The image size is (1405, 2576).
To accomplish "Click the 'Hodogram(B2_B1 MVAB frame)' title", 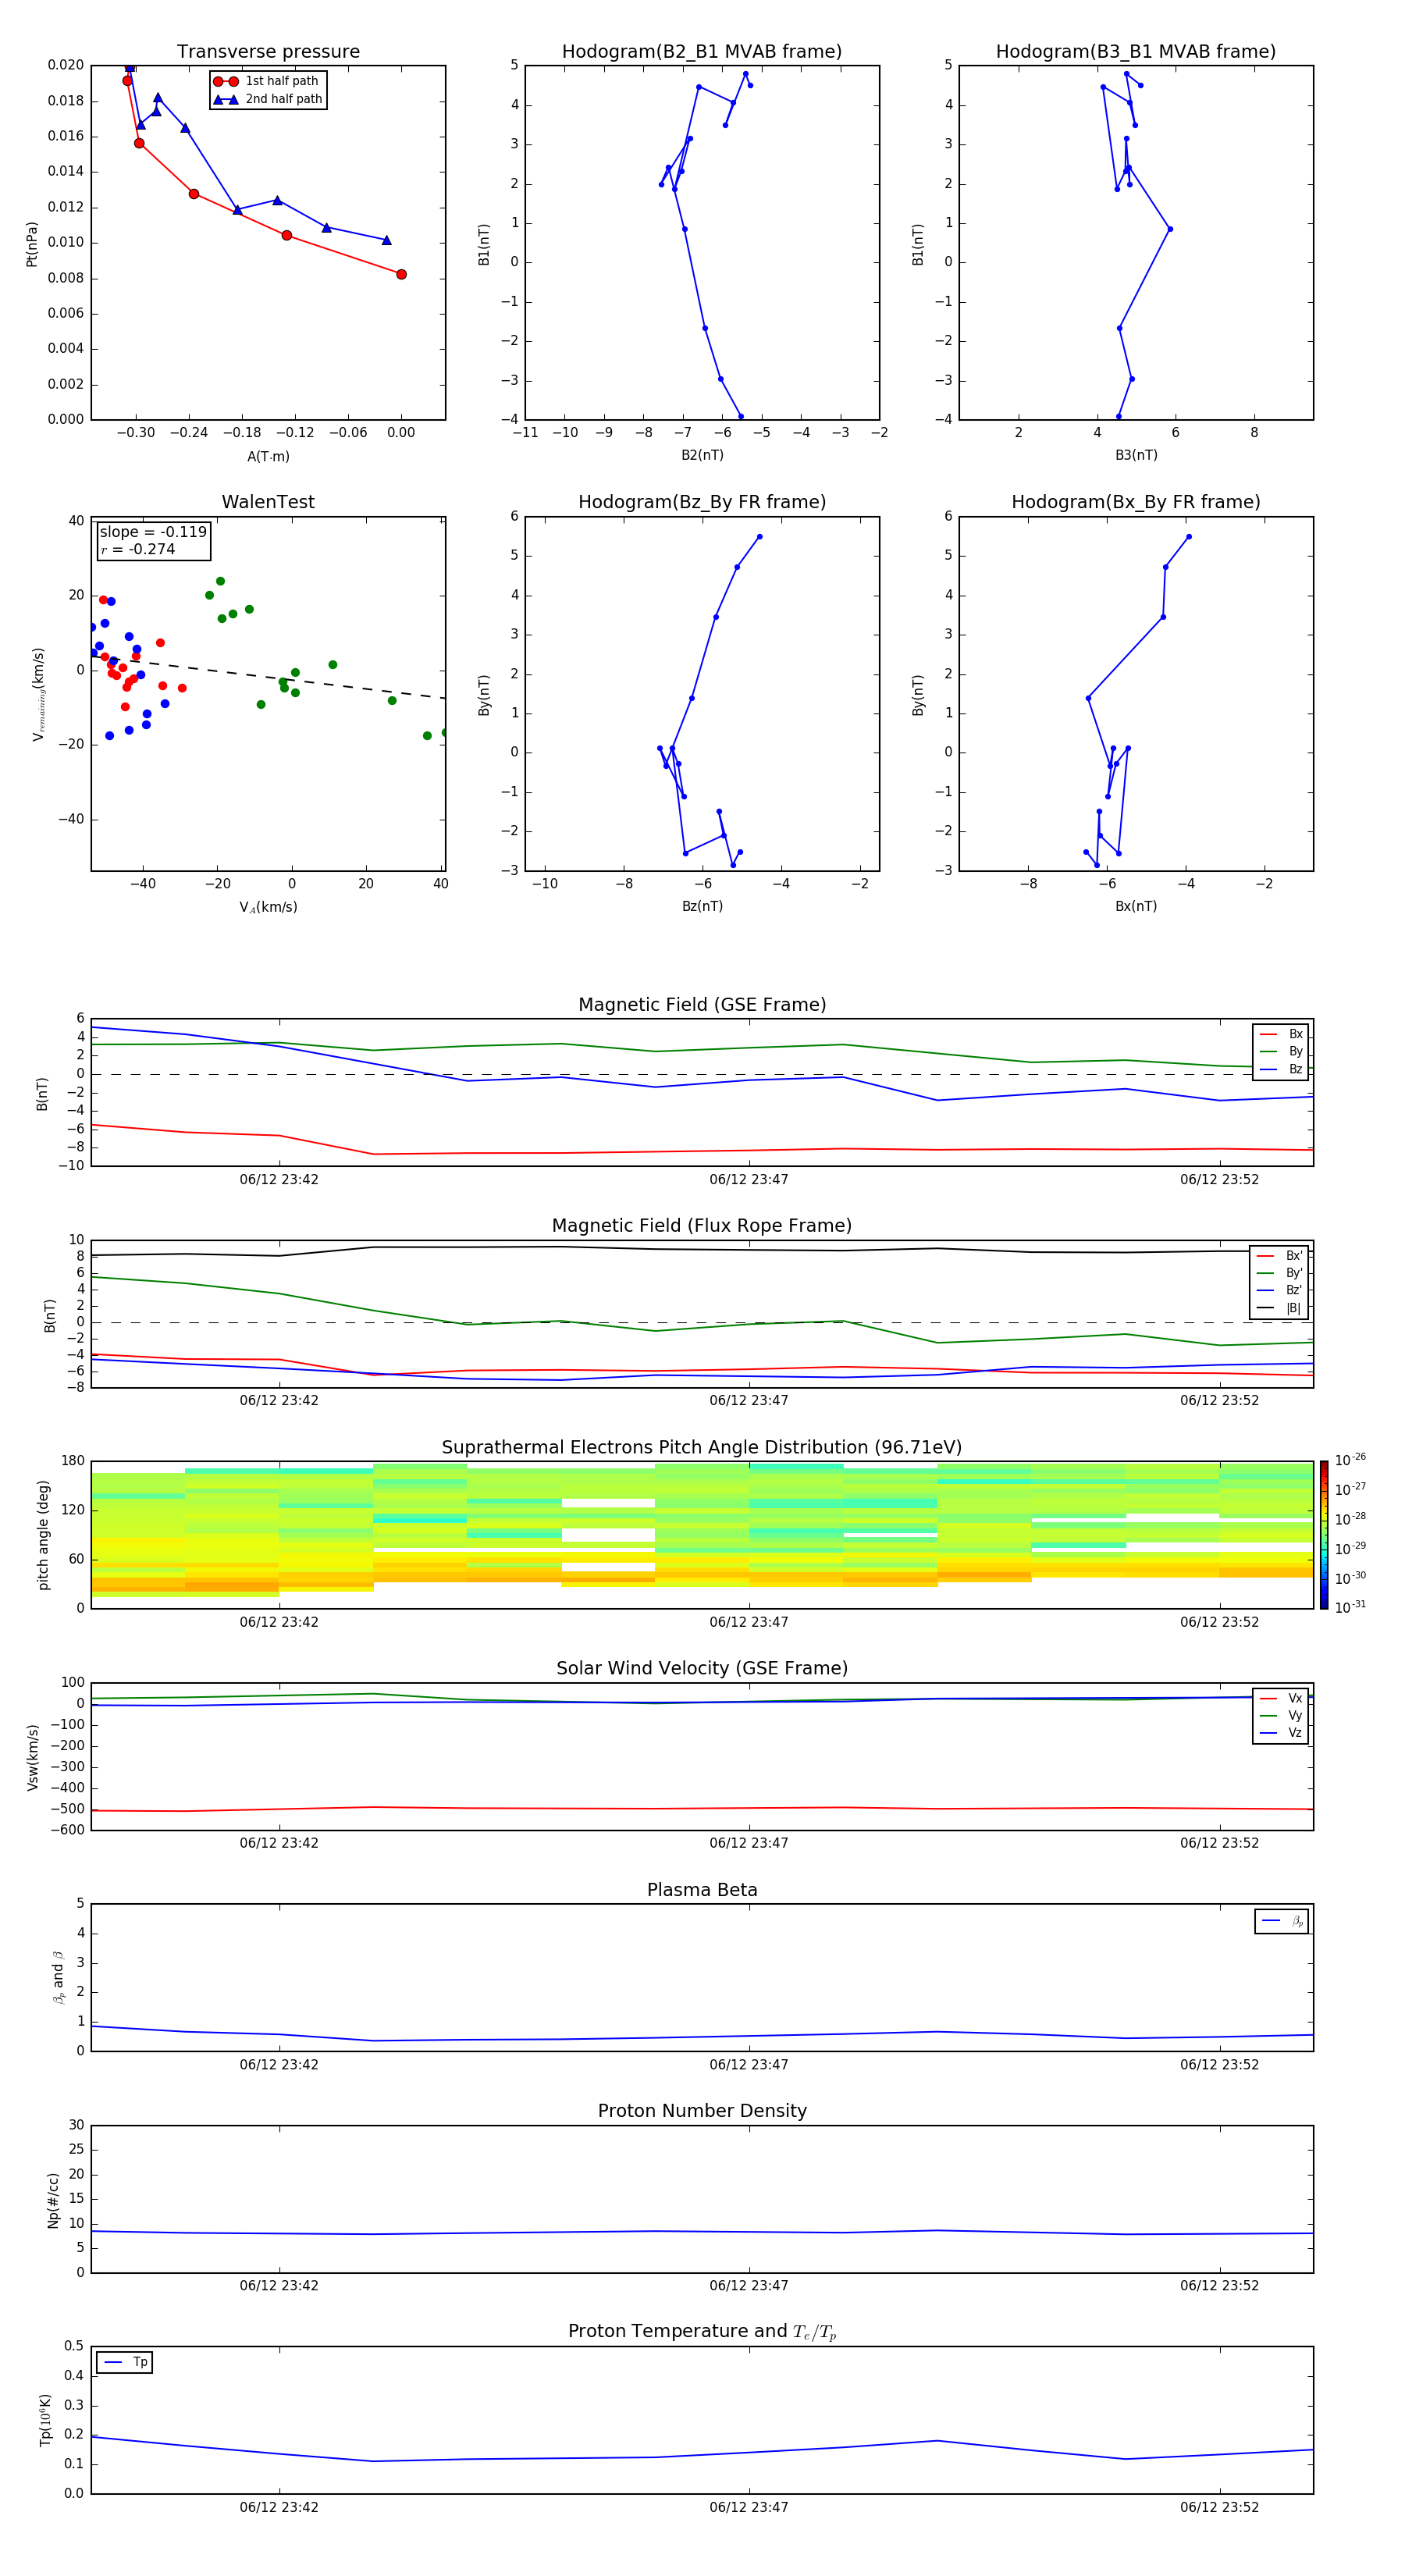I will click(x=702, y=52).
